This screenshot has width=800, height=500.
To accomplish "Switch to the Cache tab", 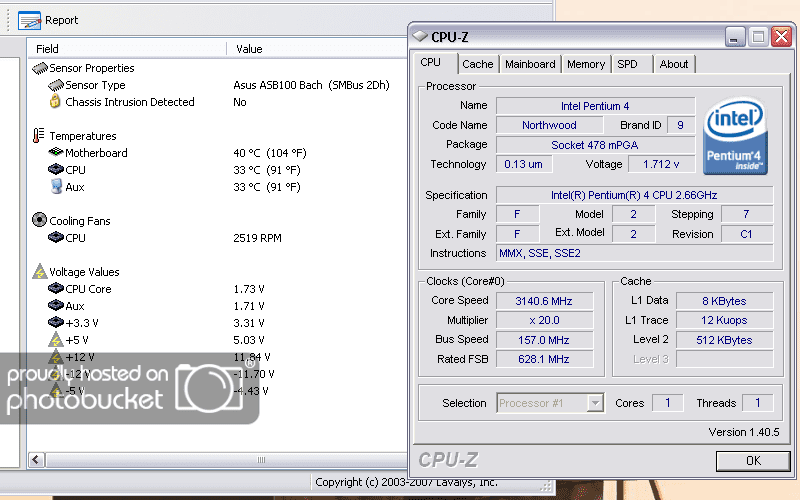I will pyautogui.click(x=478, y=64).
